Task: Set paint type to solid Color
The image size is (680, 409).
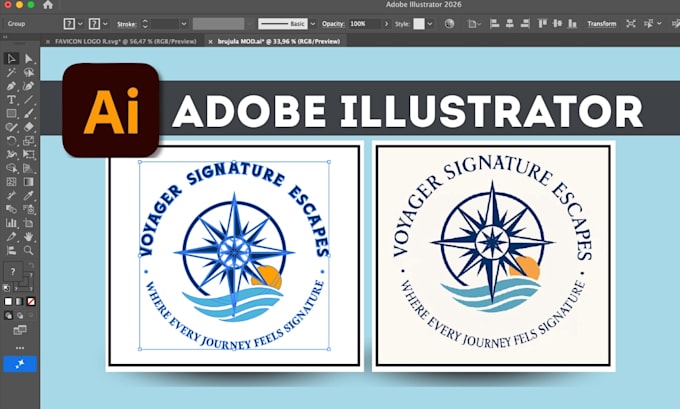Action: click(x=8, y=301)
